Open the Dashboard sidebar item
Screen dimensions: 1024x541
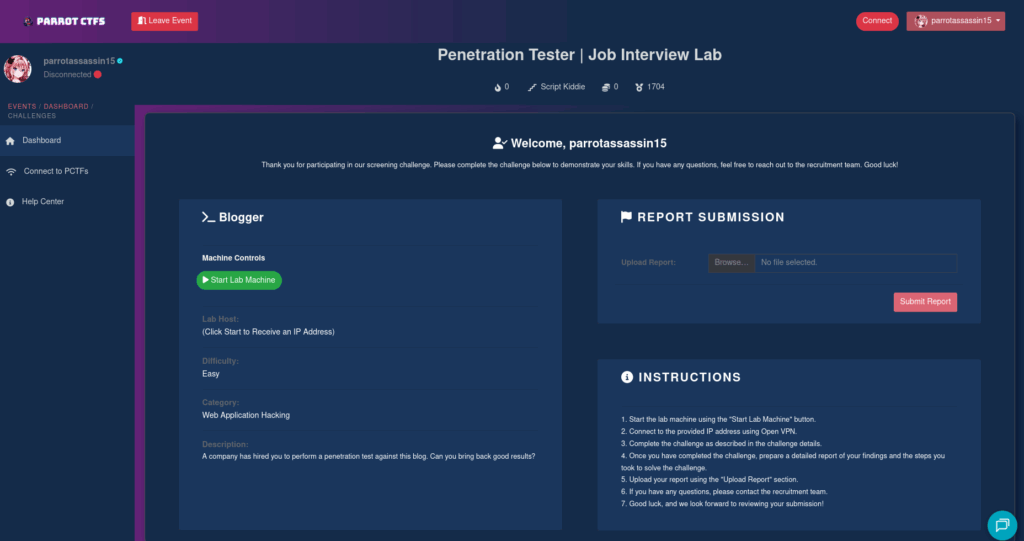tap(42, 141)
